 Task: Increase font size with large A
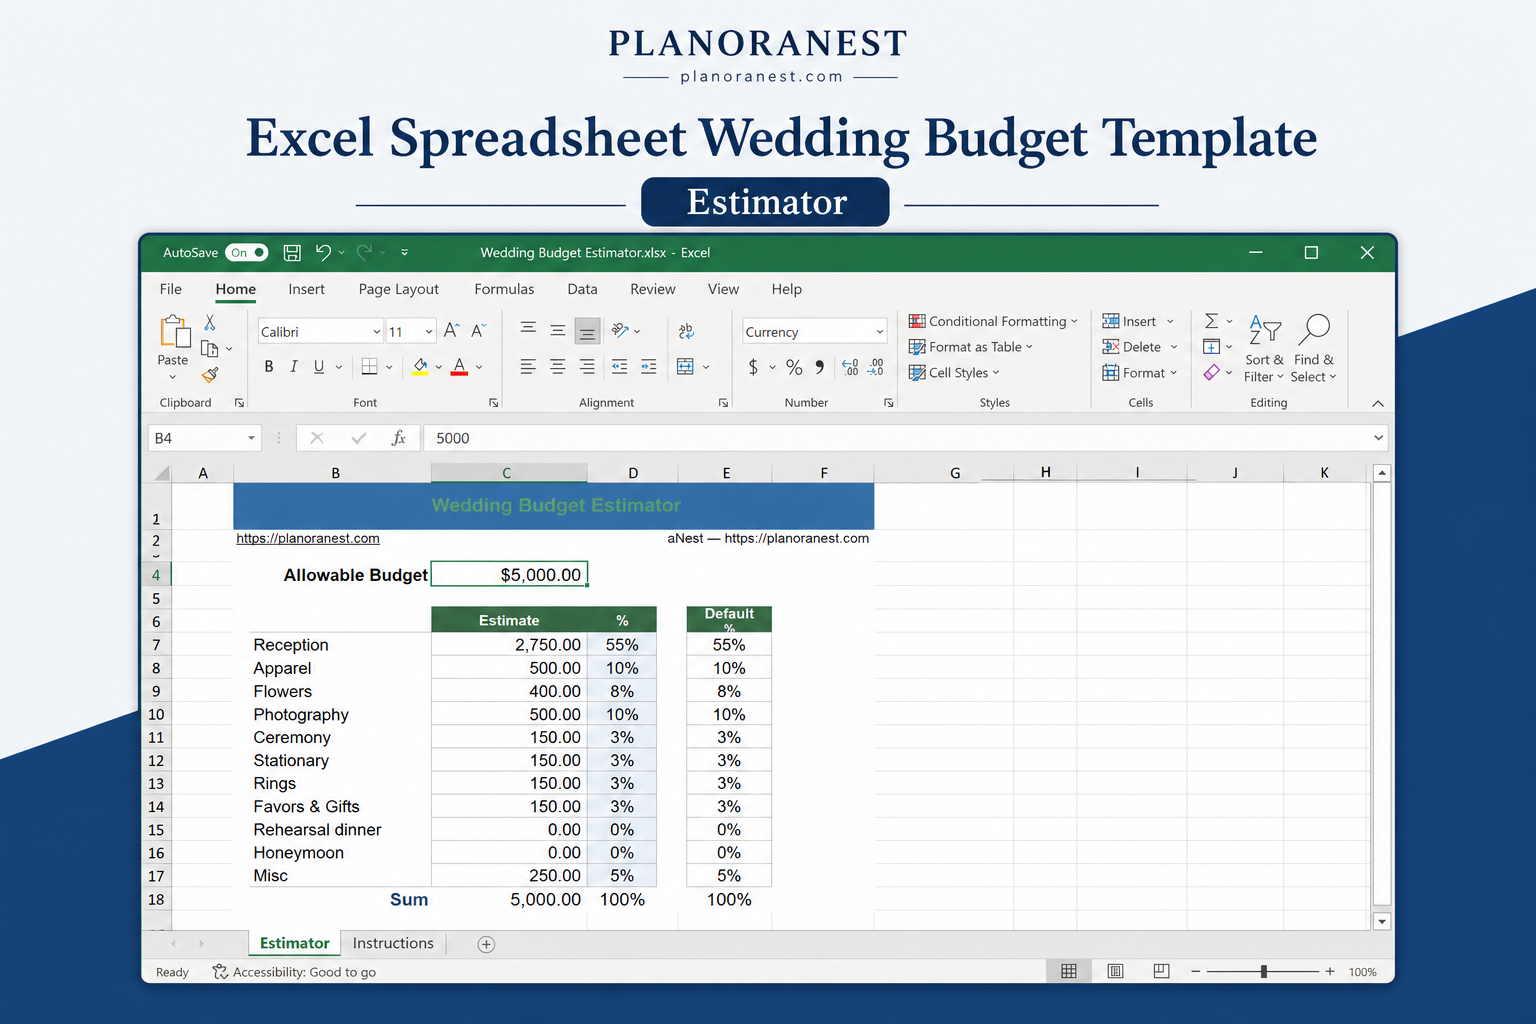(451, 331)
